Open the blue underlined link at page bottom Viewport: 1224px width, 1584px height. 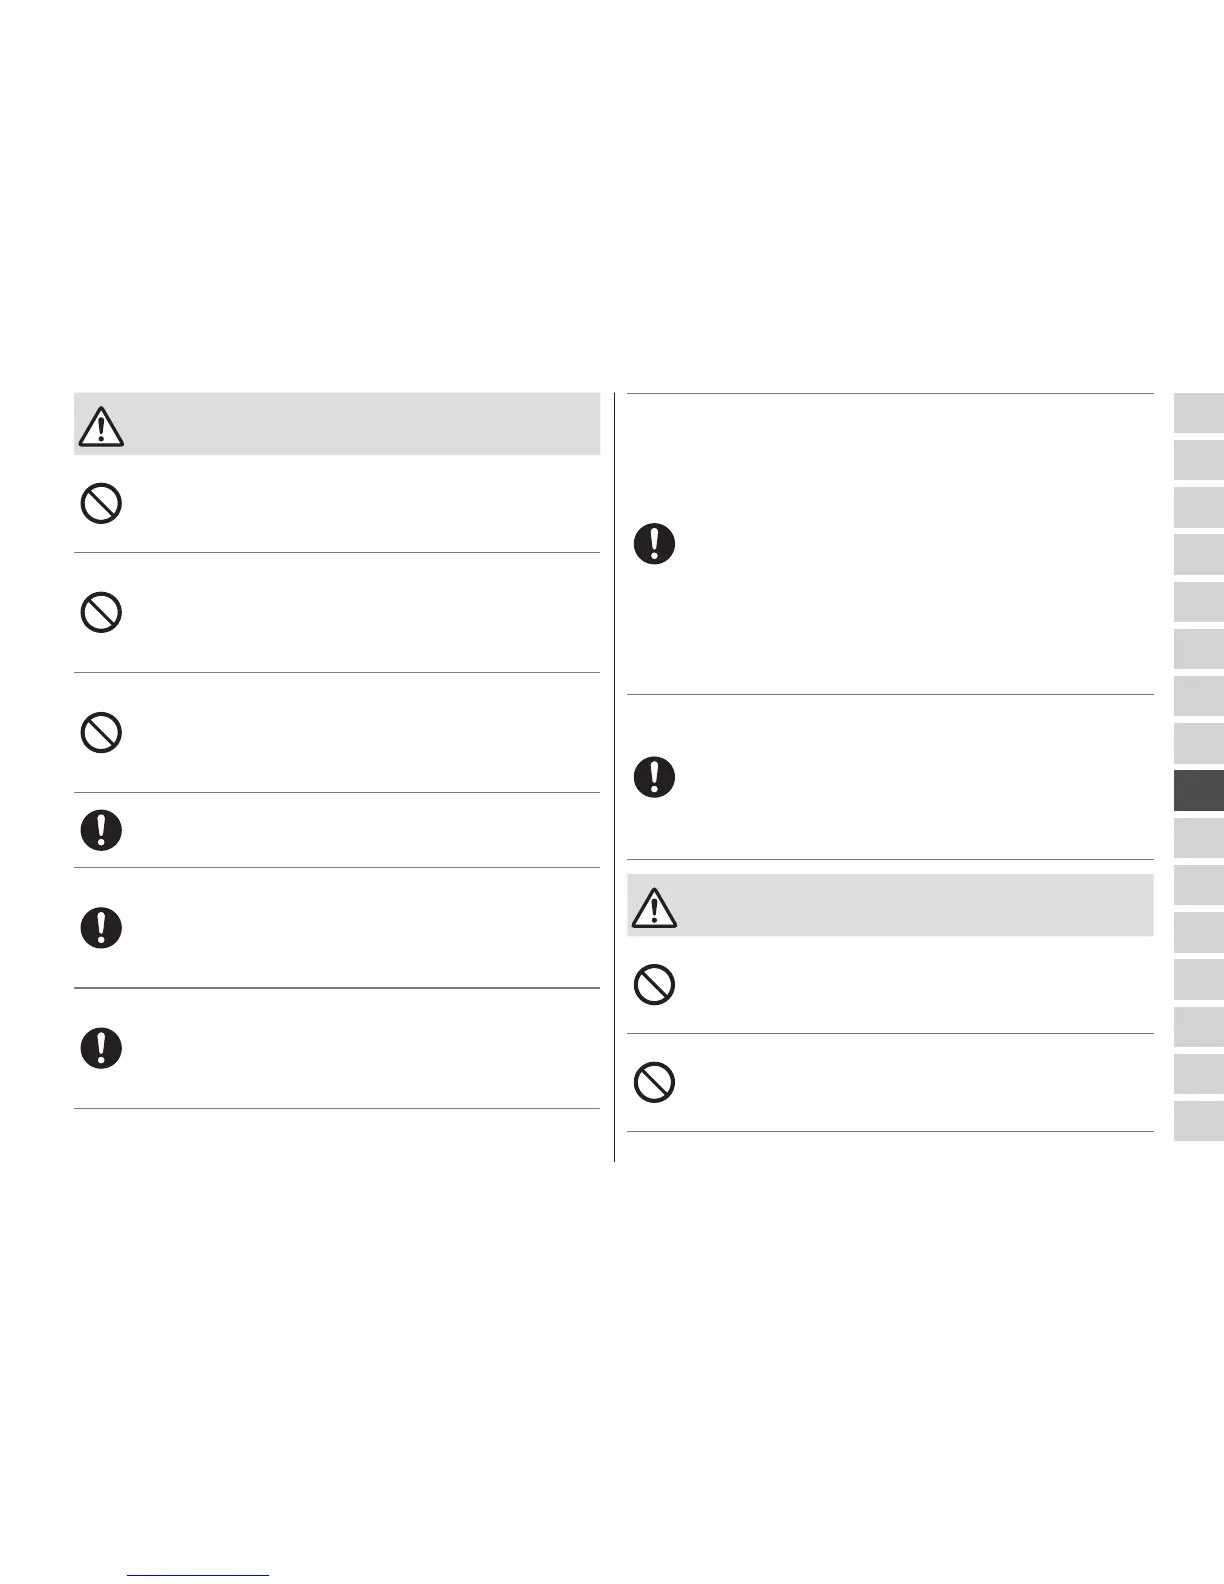pyautogui.click(x=199, y=1575)
